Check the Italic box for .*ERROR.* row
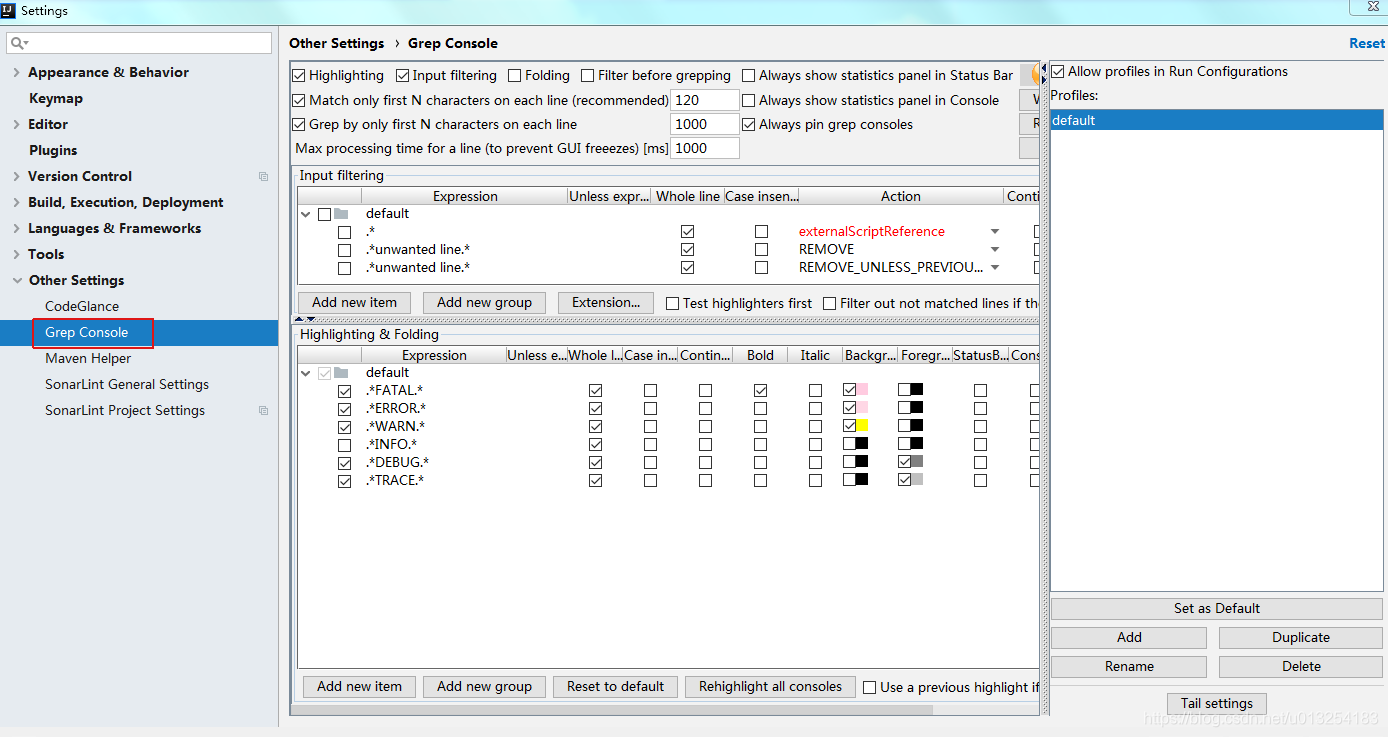Screen dimensions: 1388x737 (x=815, y=408)
